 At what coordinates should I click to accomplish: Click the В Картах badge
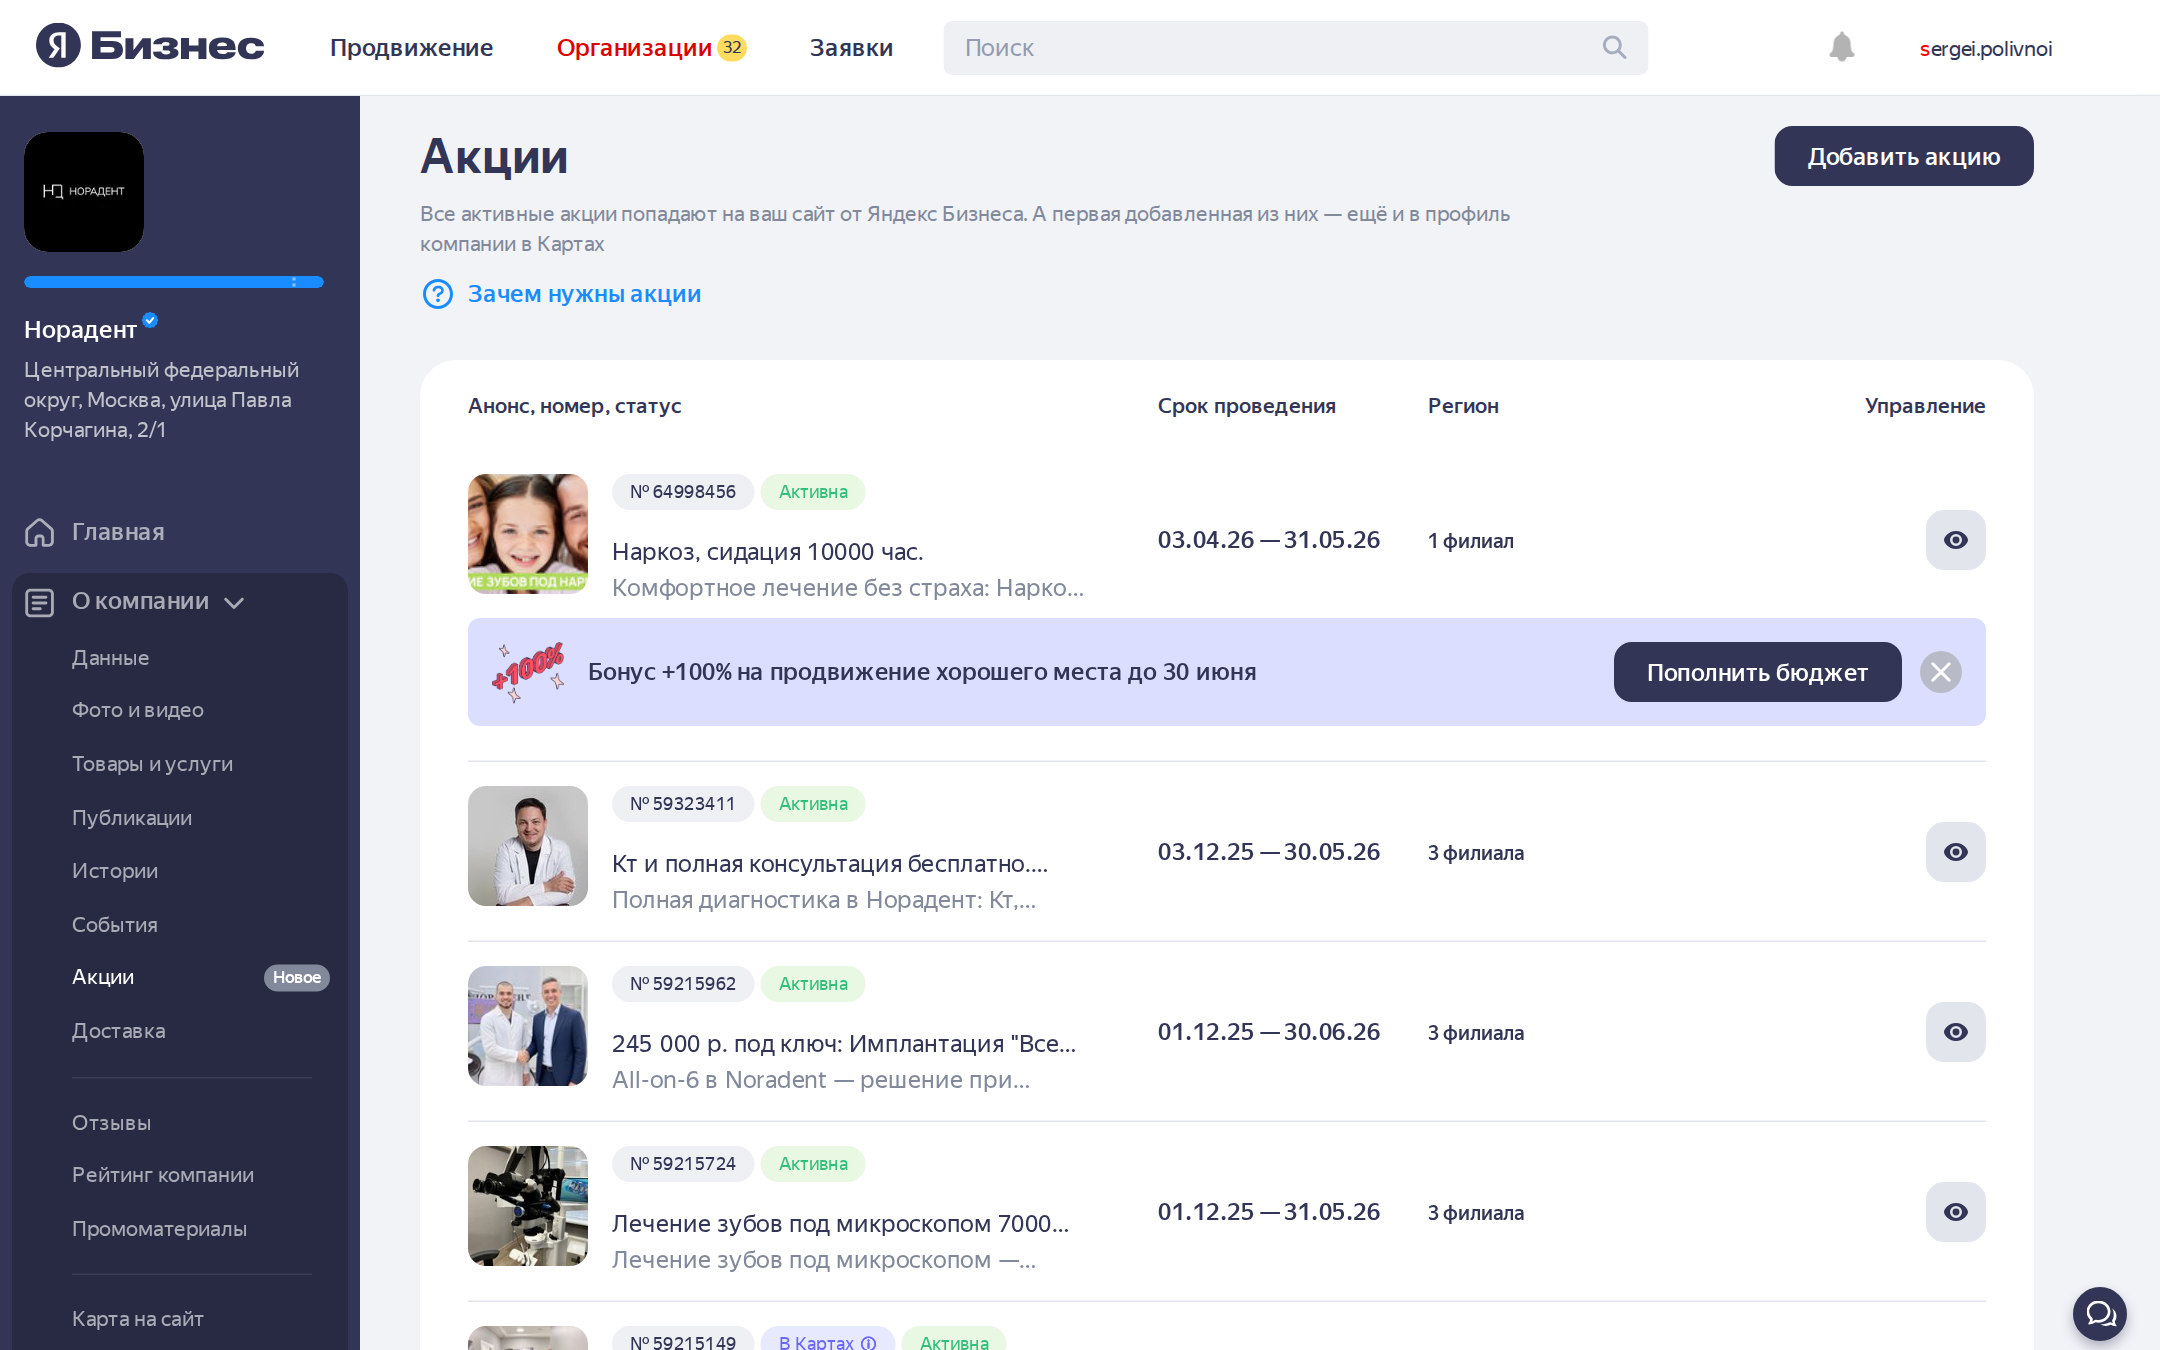[x=828, y=1340]
